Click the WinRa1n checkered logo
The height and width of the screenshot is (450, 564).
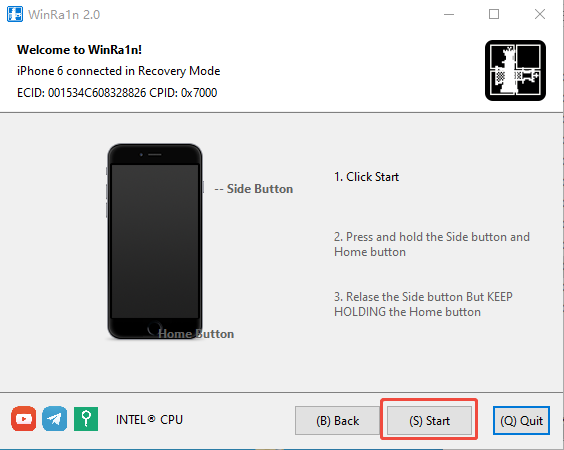515,71
